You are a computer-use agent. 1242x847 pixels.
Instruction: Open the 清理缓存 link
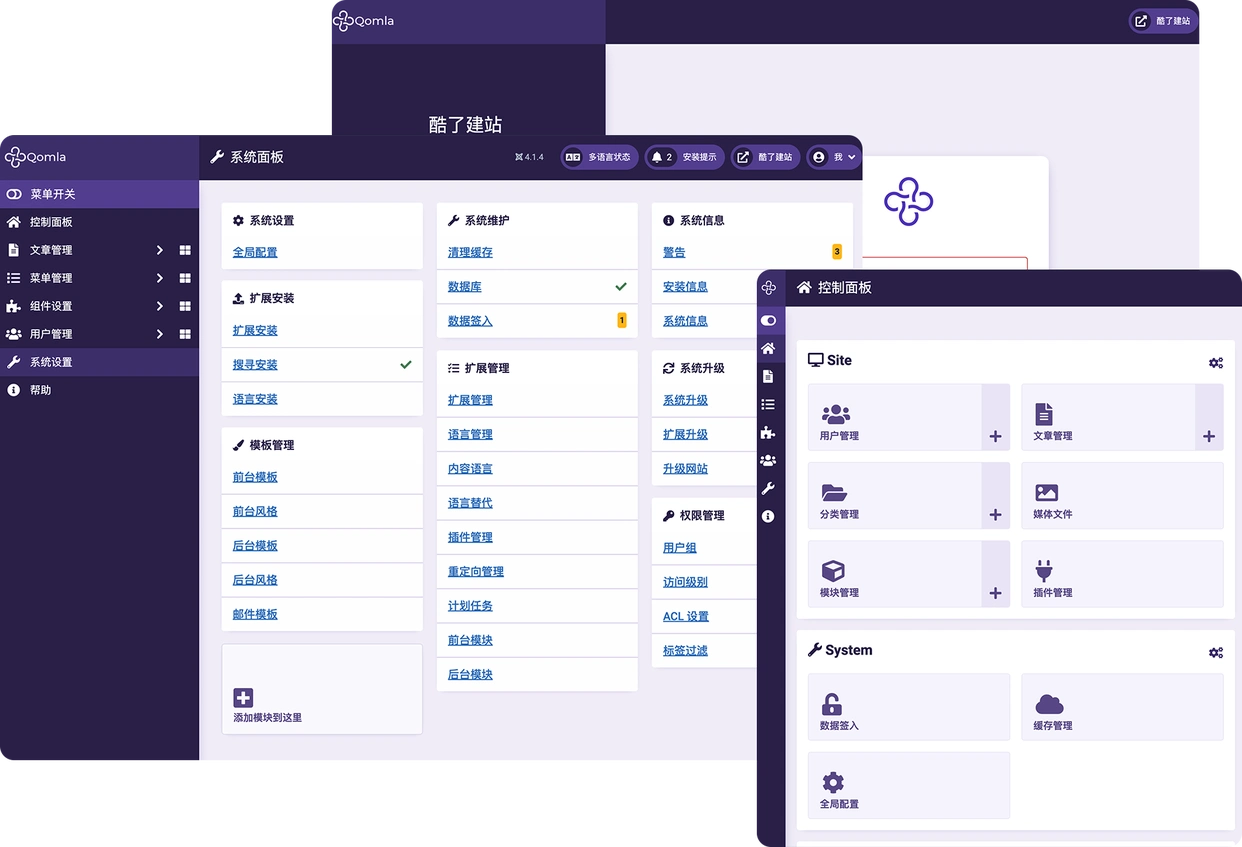pos(470,253)
